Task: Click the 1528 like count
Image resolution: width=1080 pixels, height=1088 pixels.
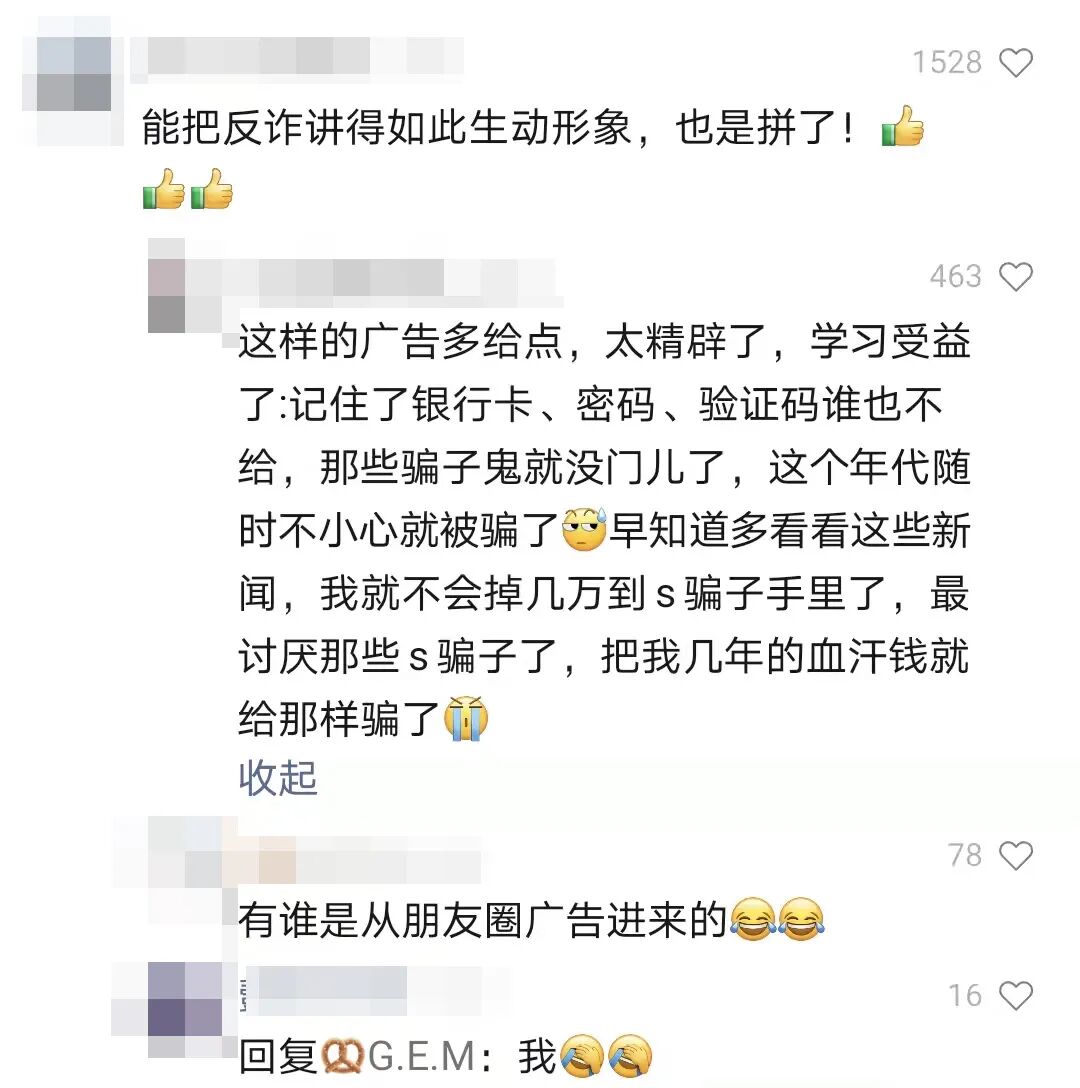Action: 947,62
